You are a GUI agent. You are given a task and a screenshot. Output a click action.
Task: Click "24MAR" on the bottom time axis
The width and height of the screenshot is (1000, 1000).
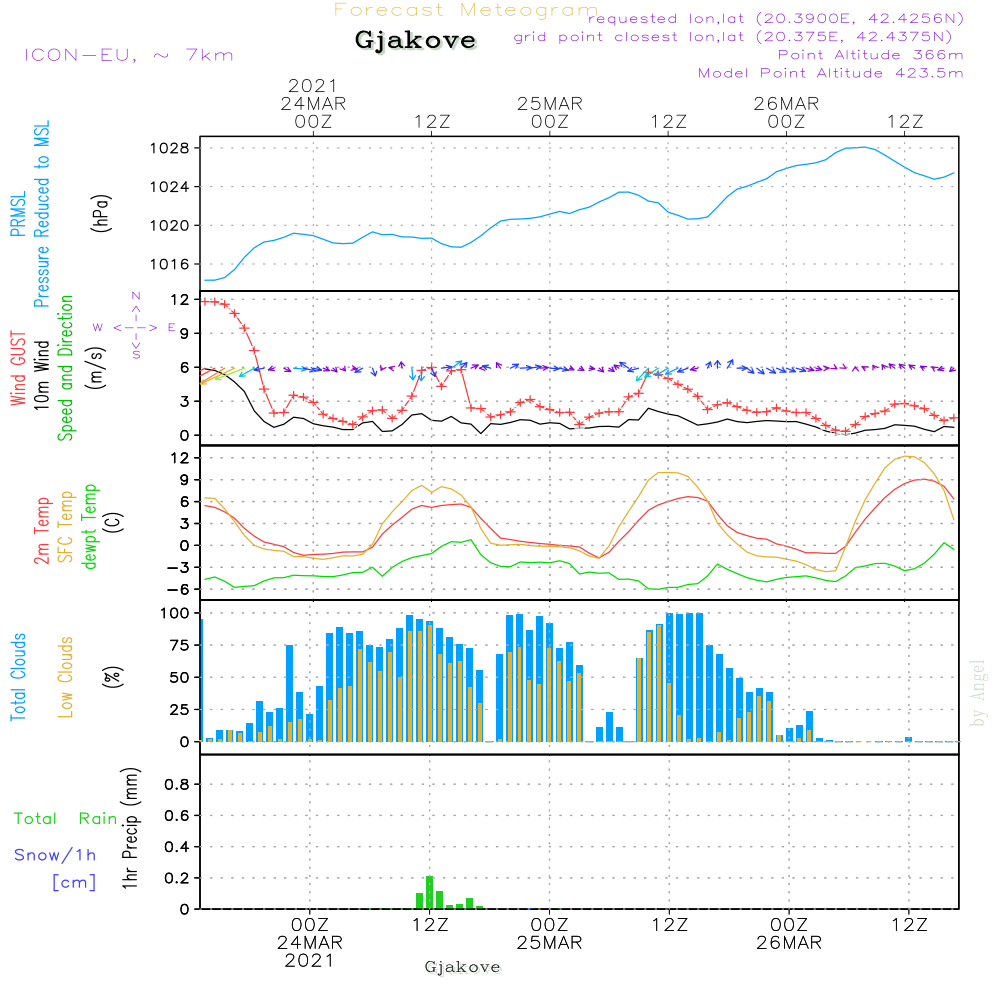click(x=310, y=943)
